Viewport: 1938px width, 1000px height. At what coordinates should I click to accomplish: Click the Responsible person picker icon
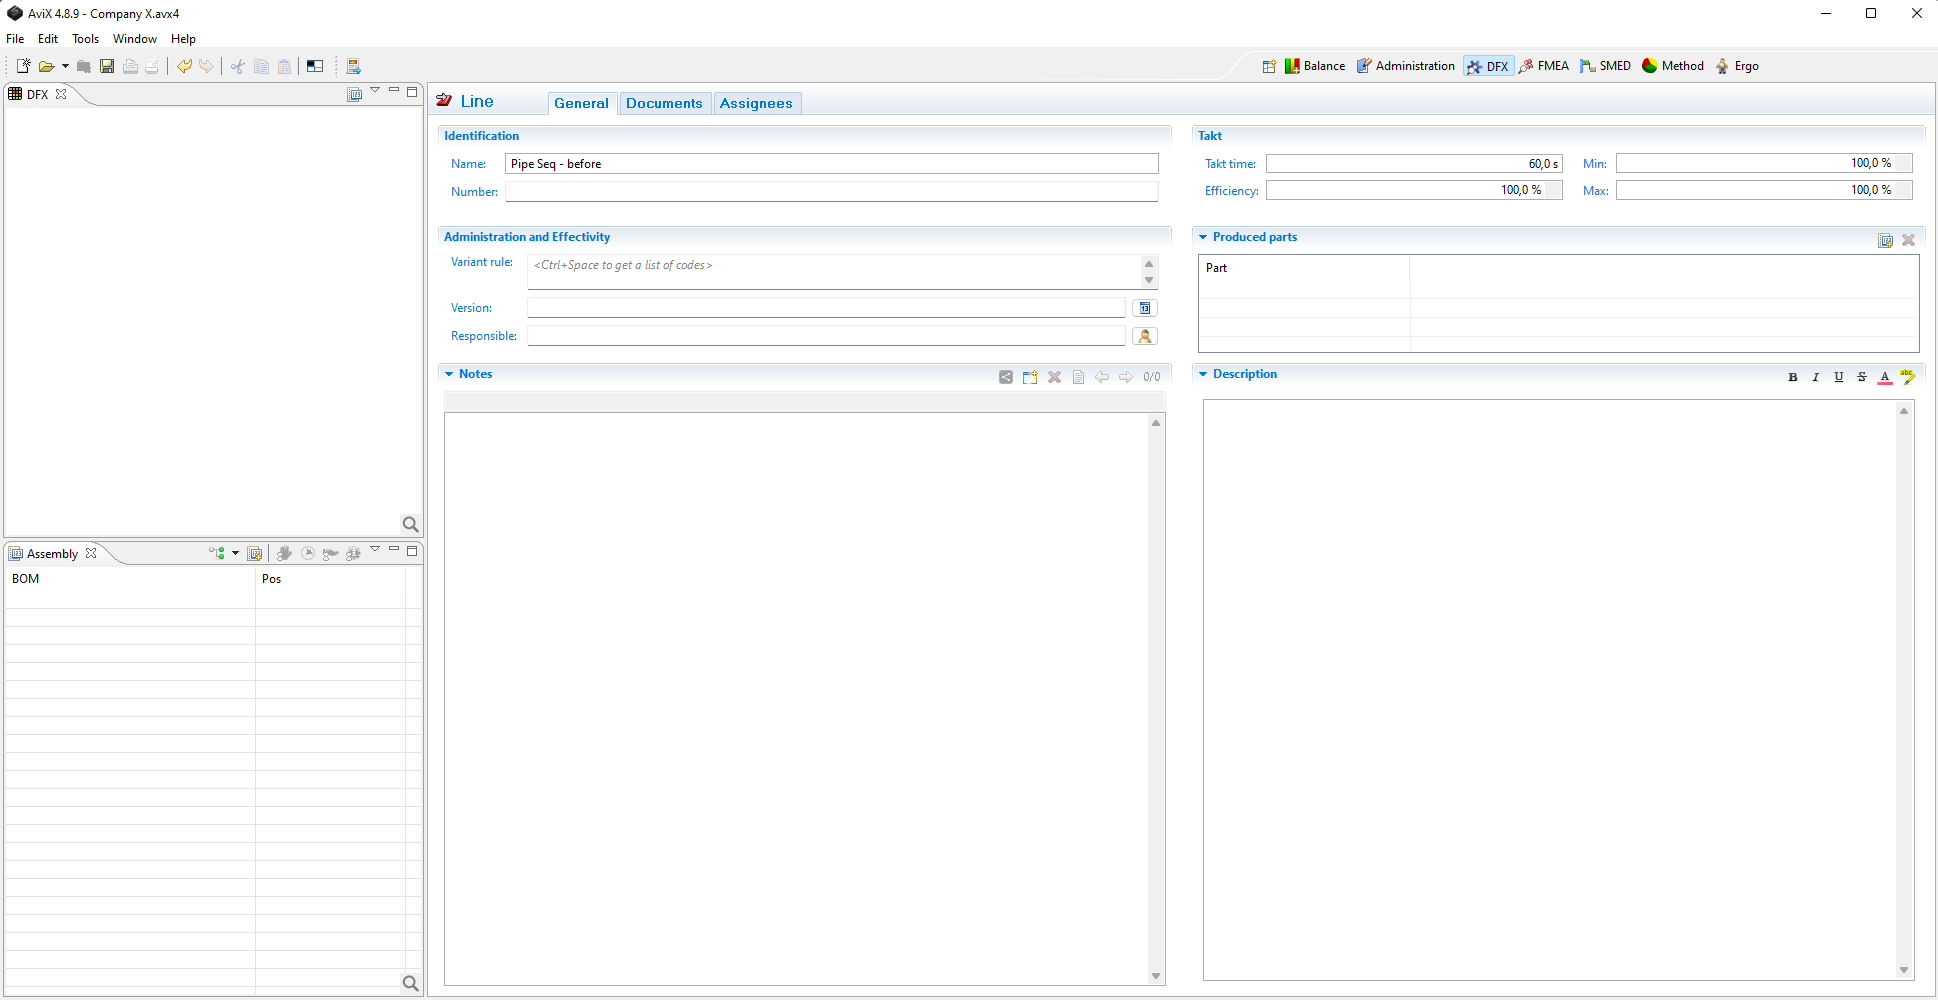[1145, 336]
